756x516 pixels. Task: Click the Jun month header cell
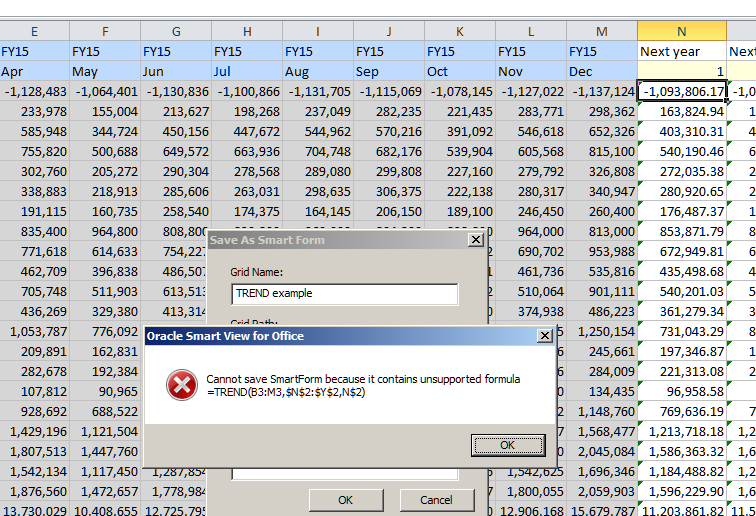pyautogui.click(x=176, y=71)
